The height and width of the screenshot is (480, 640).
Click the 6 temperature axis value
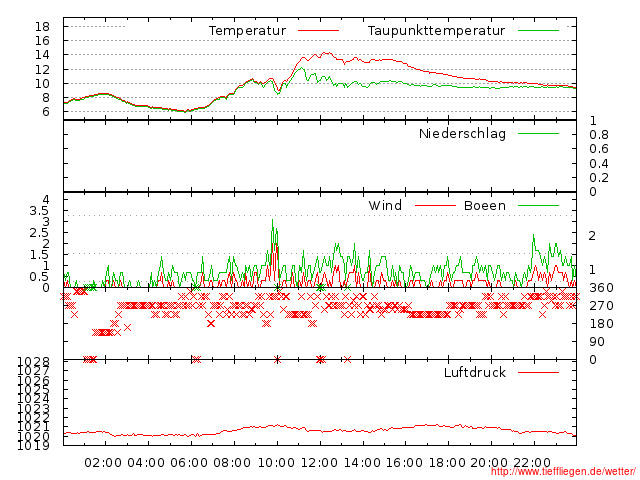click(x=46, y=111)
